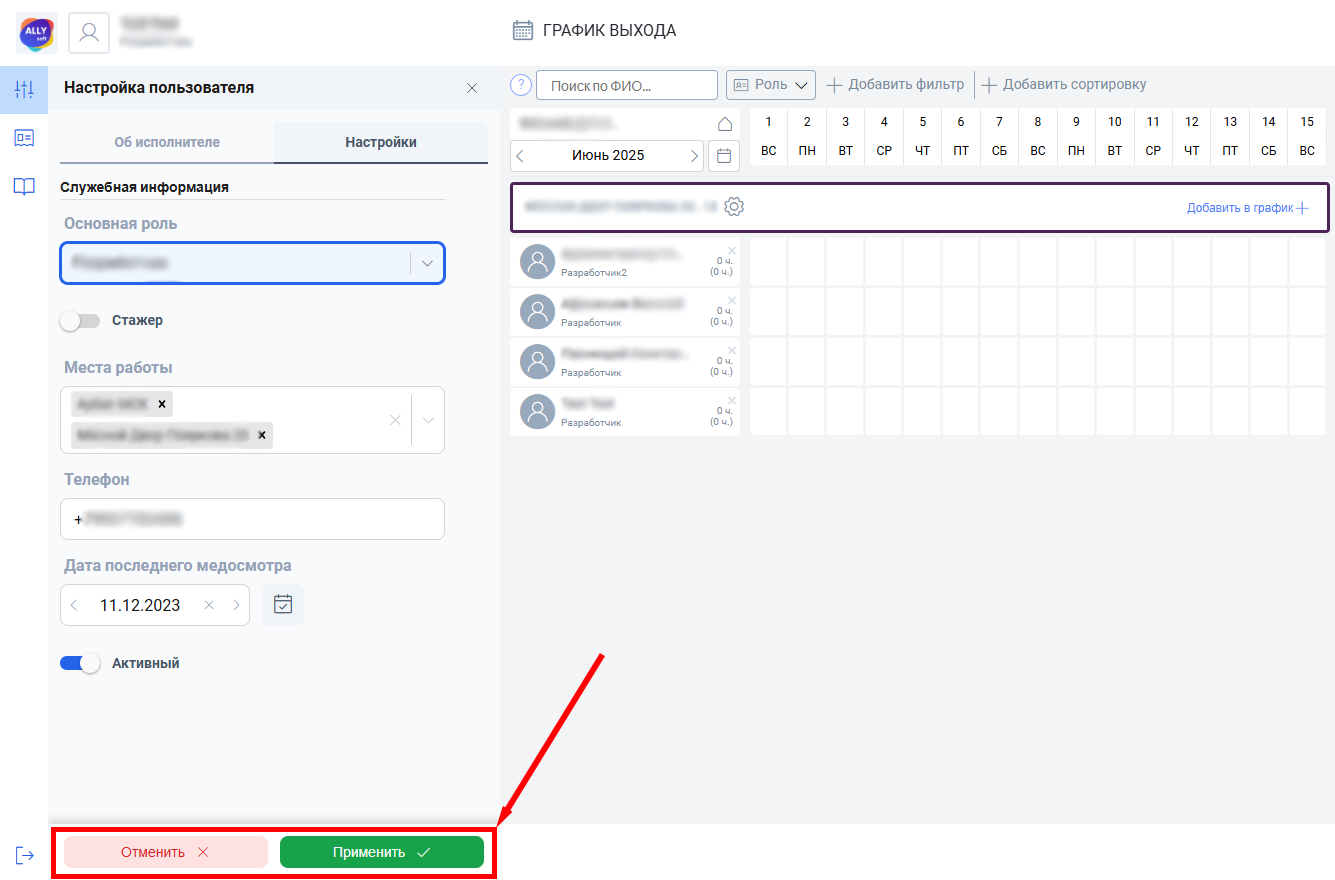Click Добавить фильтр

[895, 85]
